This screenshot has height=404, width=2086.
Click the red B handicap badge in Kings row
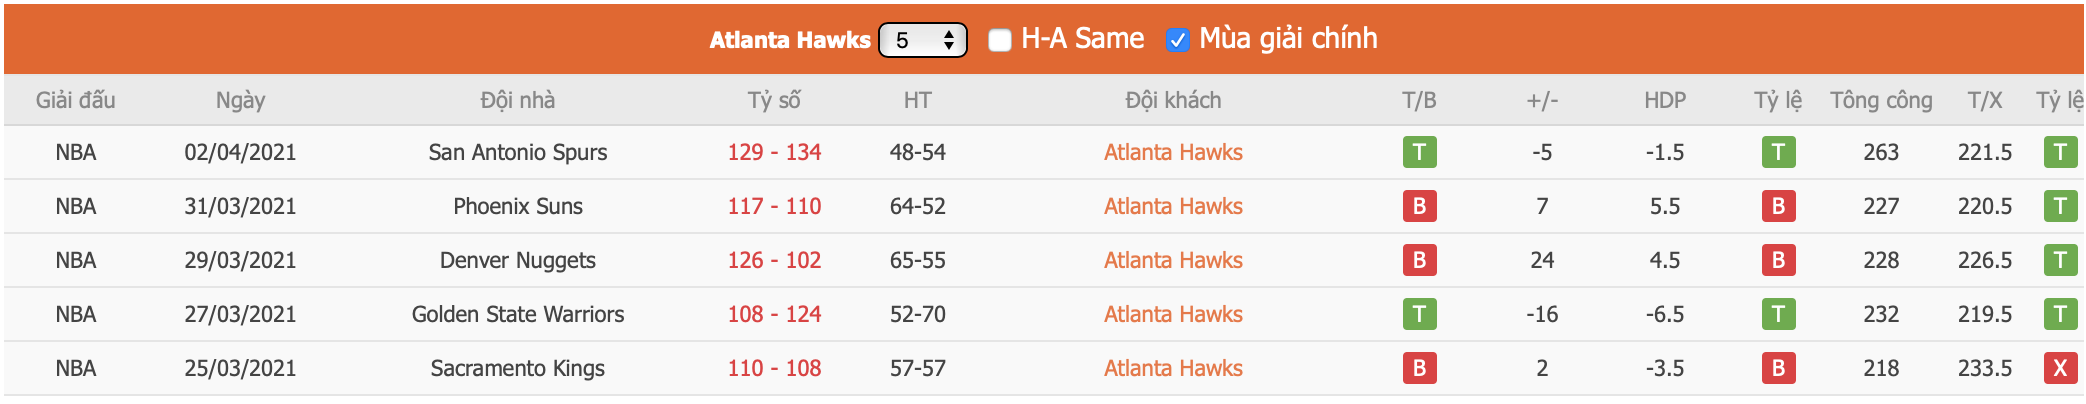(x=1778, y=368)
